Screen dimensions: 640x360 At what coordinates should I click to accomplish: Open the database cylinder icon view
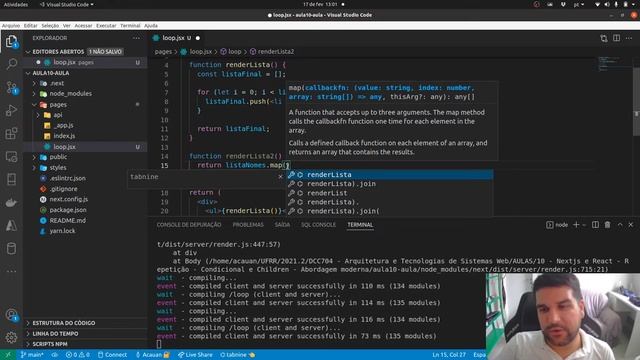click(11, 248)
